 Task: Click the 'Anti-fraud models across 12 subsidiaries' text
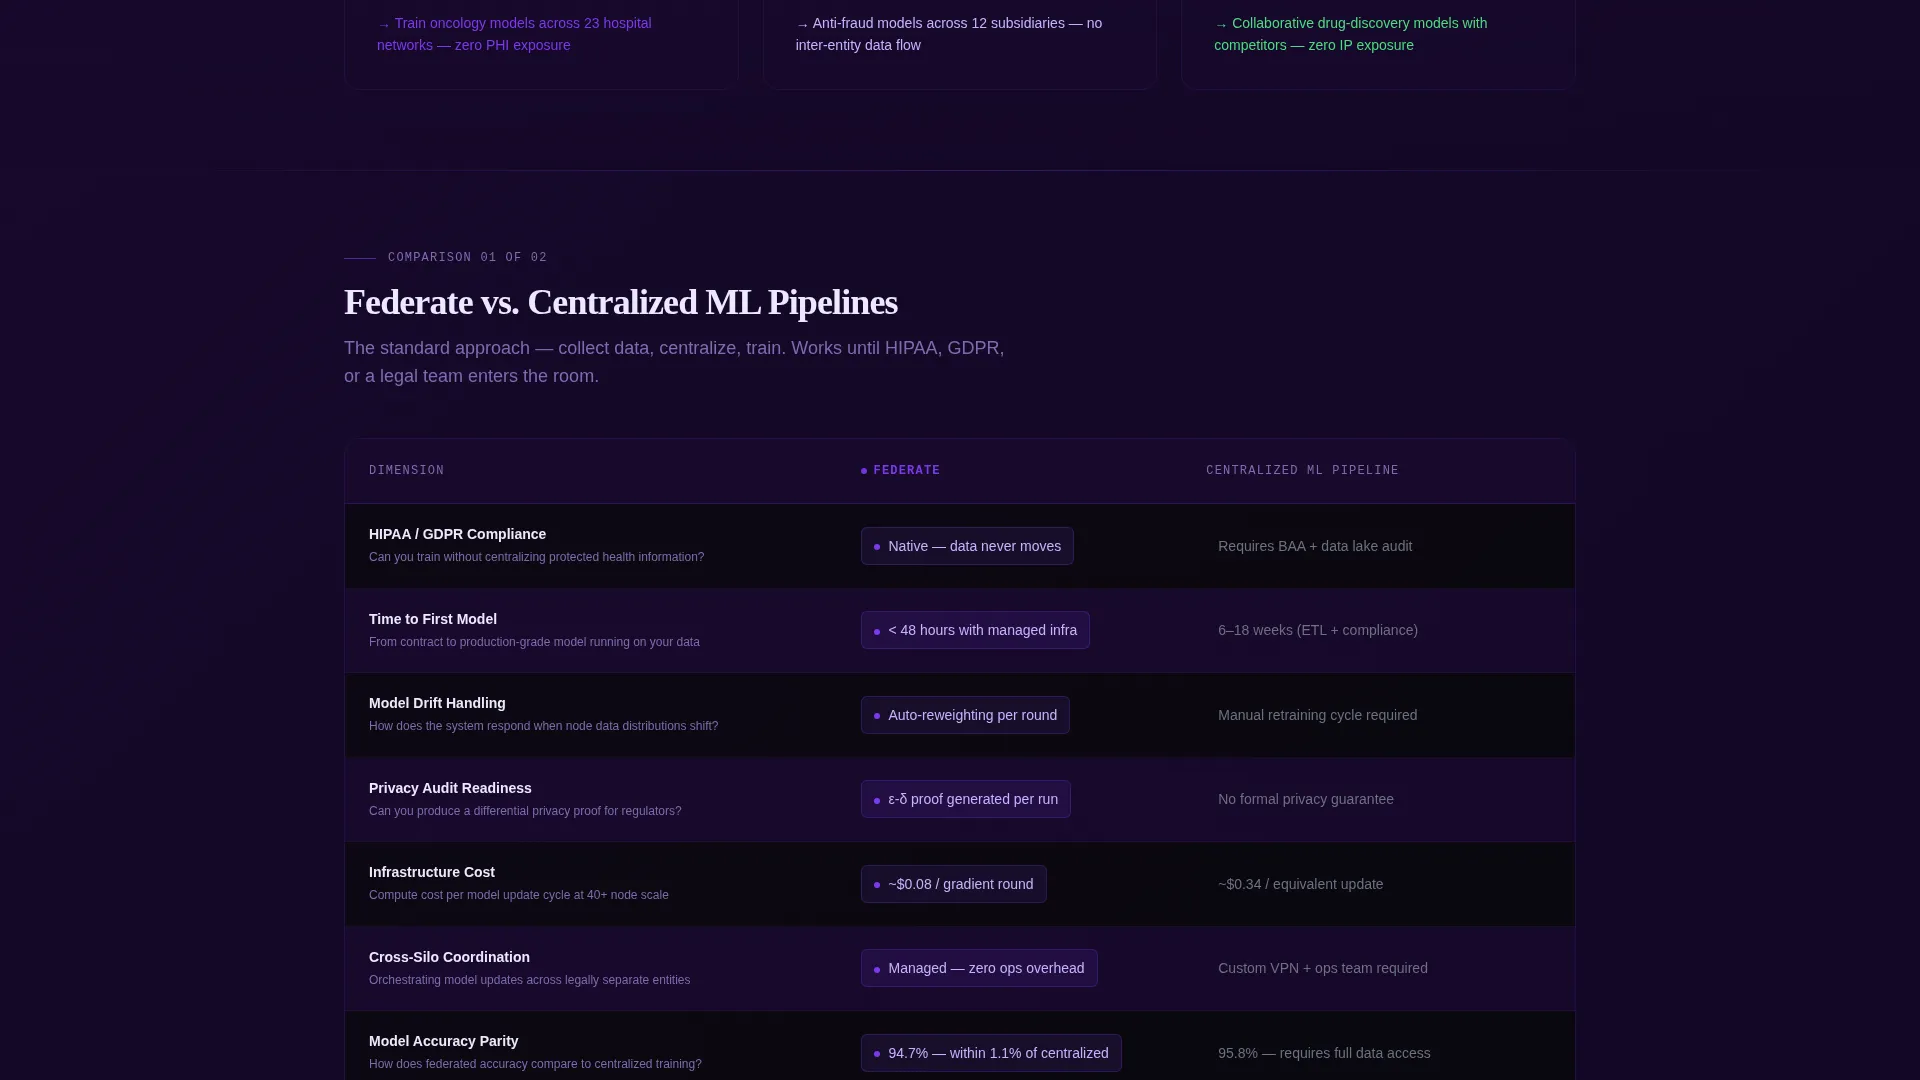949,34
